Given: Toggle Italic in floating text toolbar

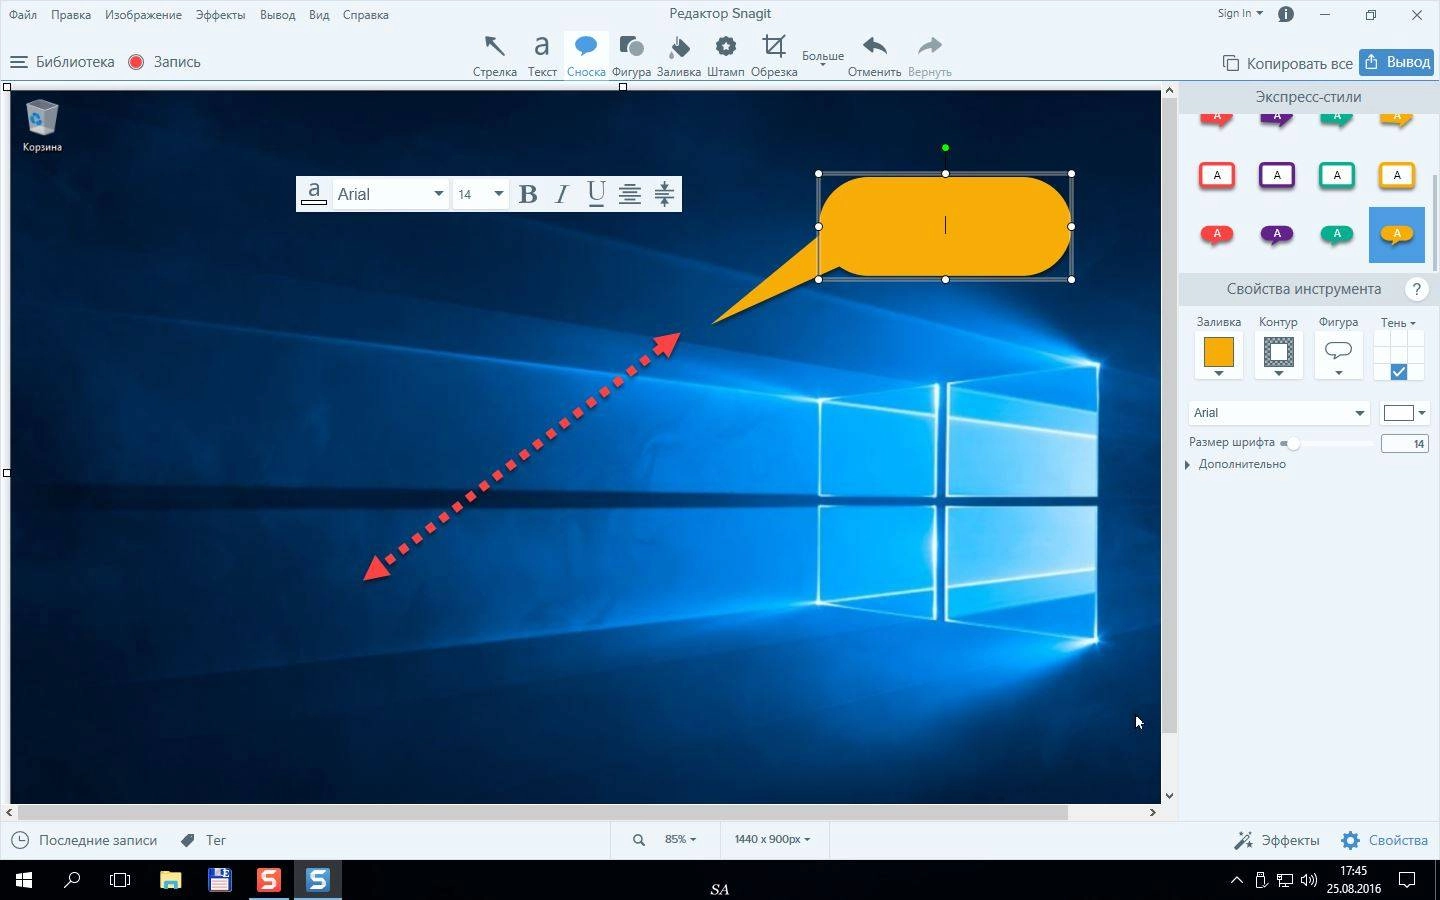Looking at the screenshot, I should click(562, 194).
